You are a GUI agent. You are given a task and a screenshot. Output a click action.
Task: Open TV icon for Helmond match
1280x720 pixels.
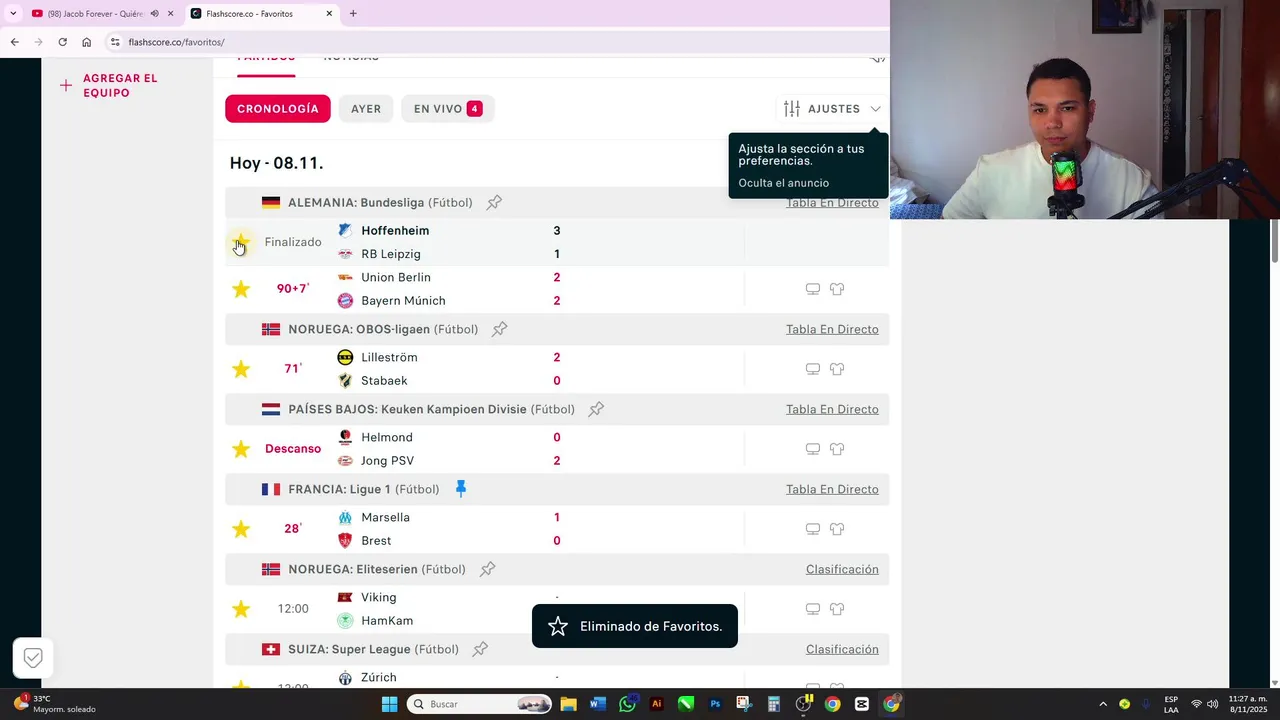pos(813,449)
